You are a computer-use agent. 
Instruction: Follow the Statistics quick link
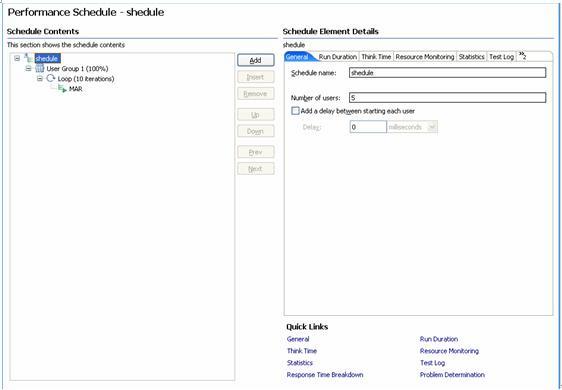pos(300,362)
